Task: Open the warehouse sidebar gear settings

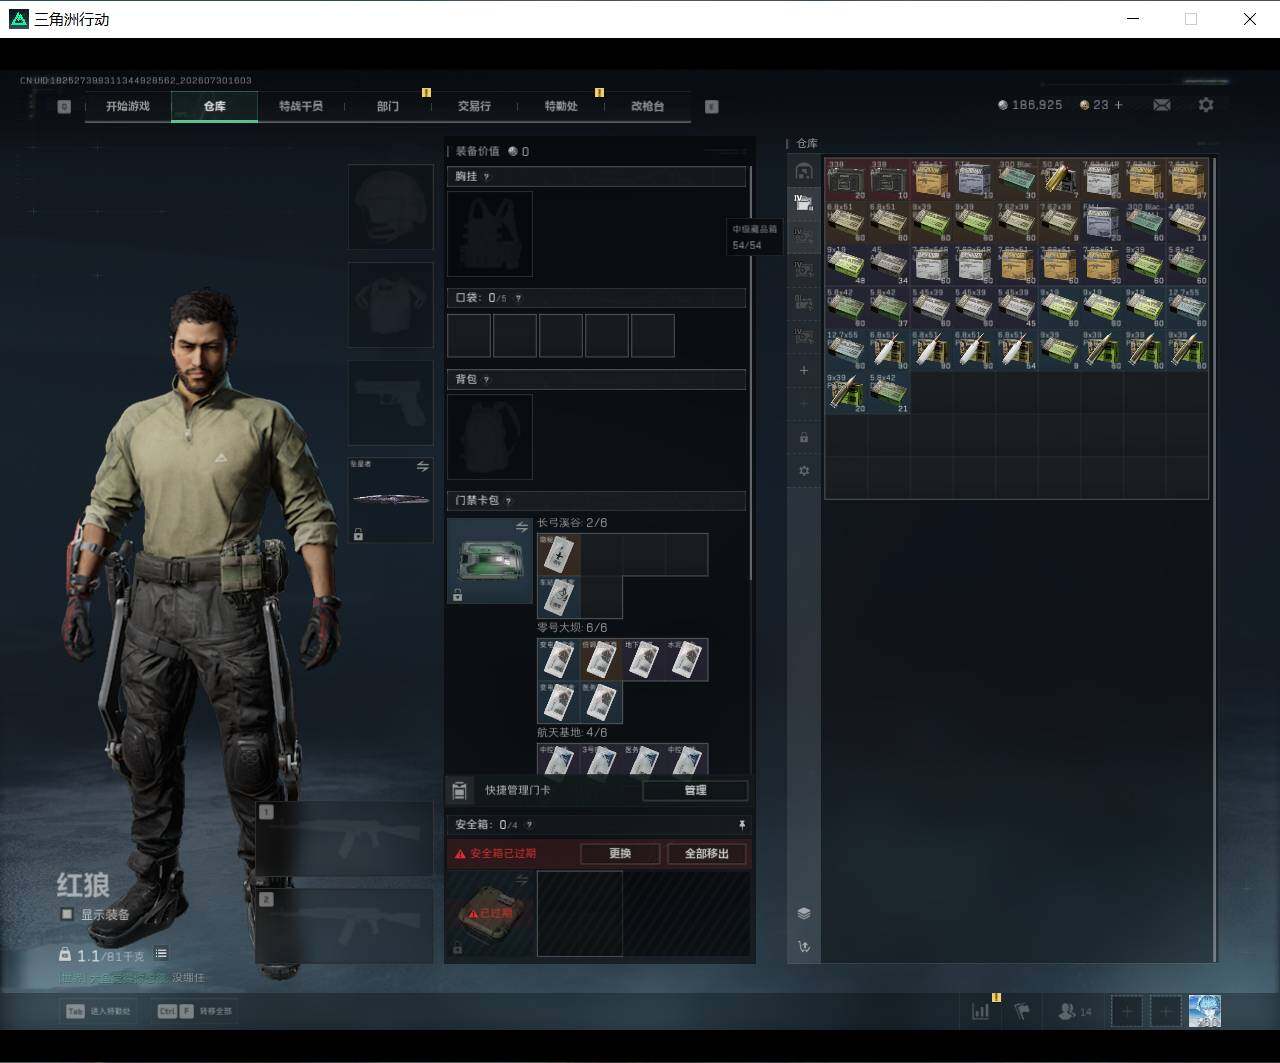Action: 804,471
